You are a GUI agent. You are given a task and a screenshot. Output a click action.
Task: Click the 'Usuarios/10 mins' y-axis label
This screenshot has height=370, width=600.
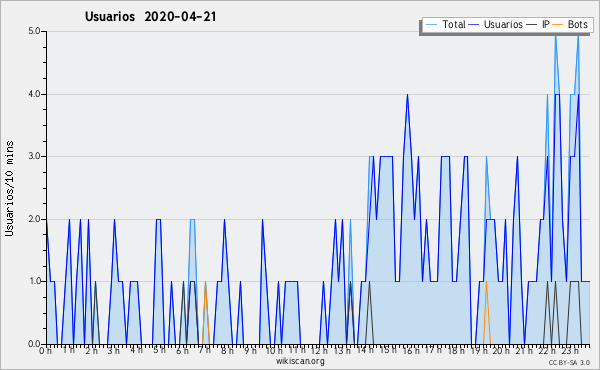(9, 188)
